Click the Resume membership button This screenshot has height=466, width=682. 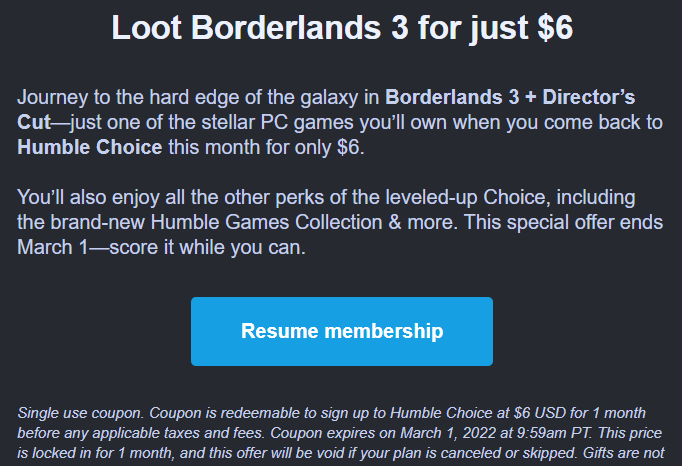coord(341,331)
